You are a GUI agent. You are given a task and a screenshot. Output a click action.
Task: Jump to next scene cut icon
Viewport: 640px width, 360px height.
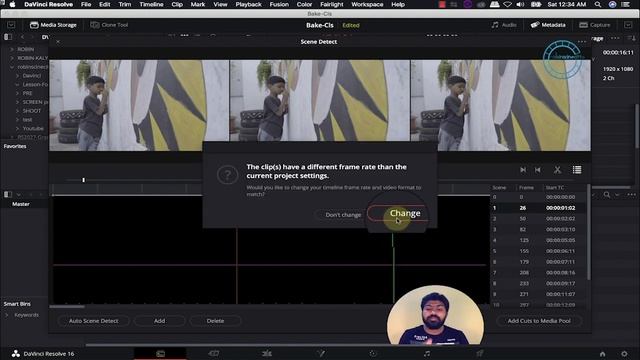(523, 170)
